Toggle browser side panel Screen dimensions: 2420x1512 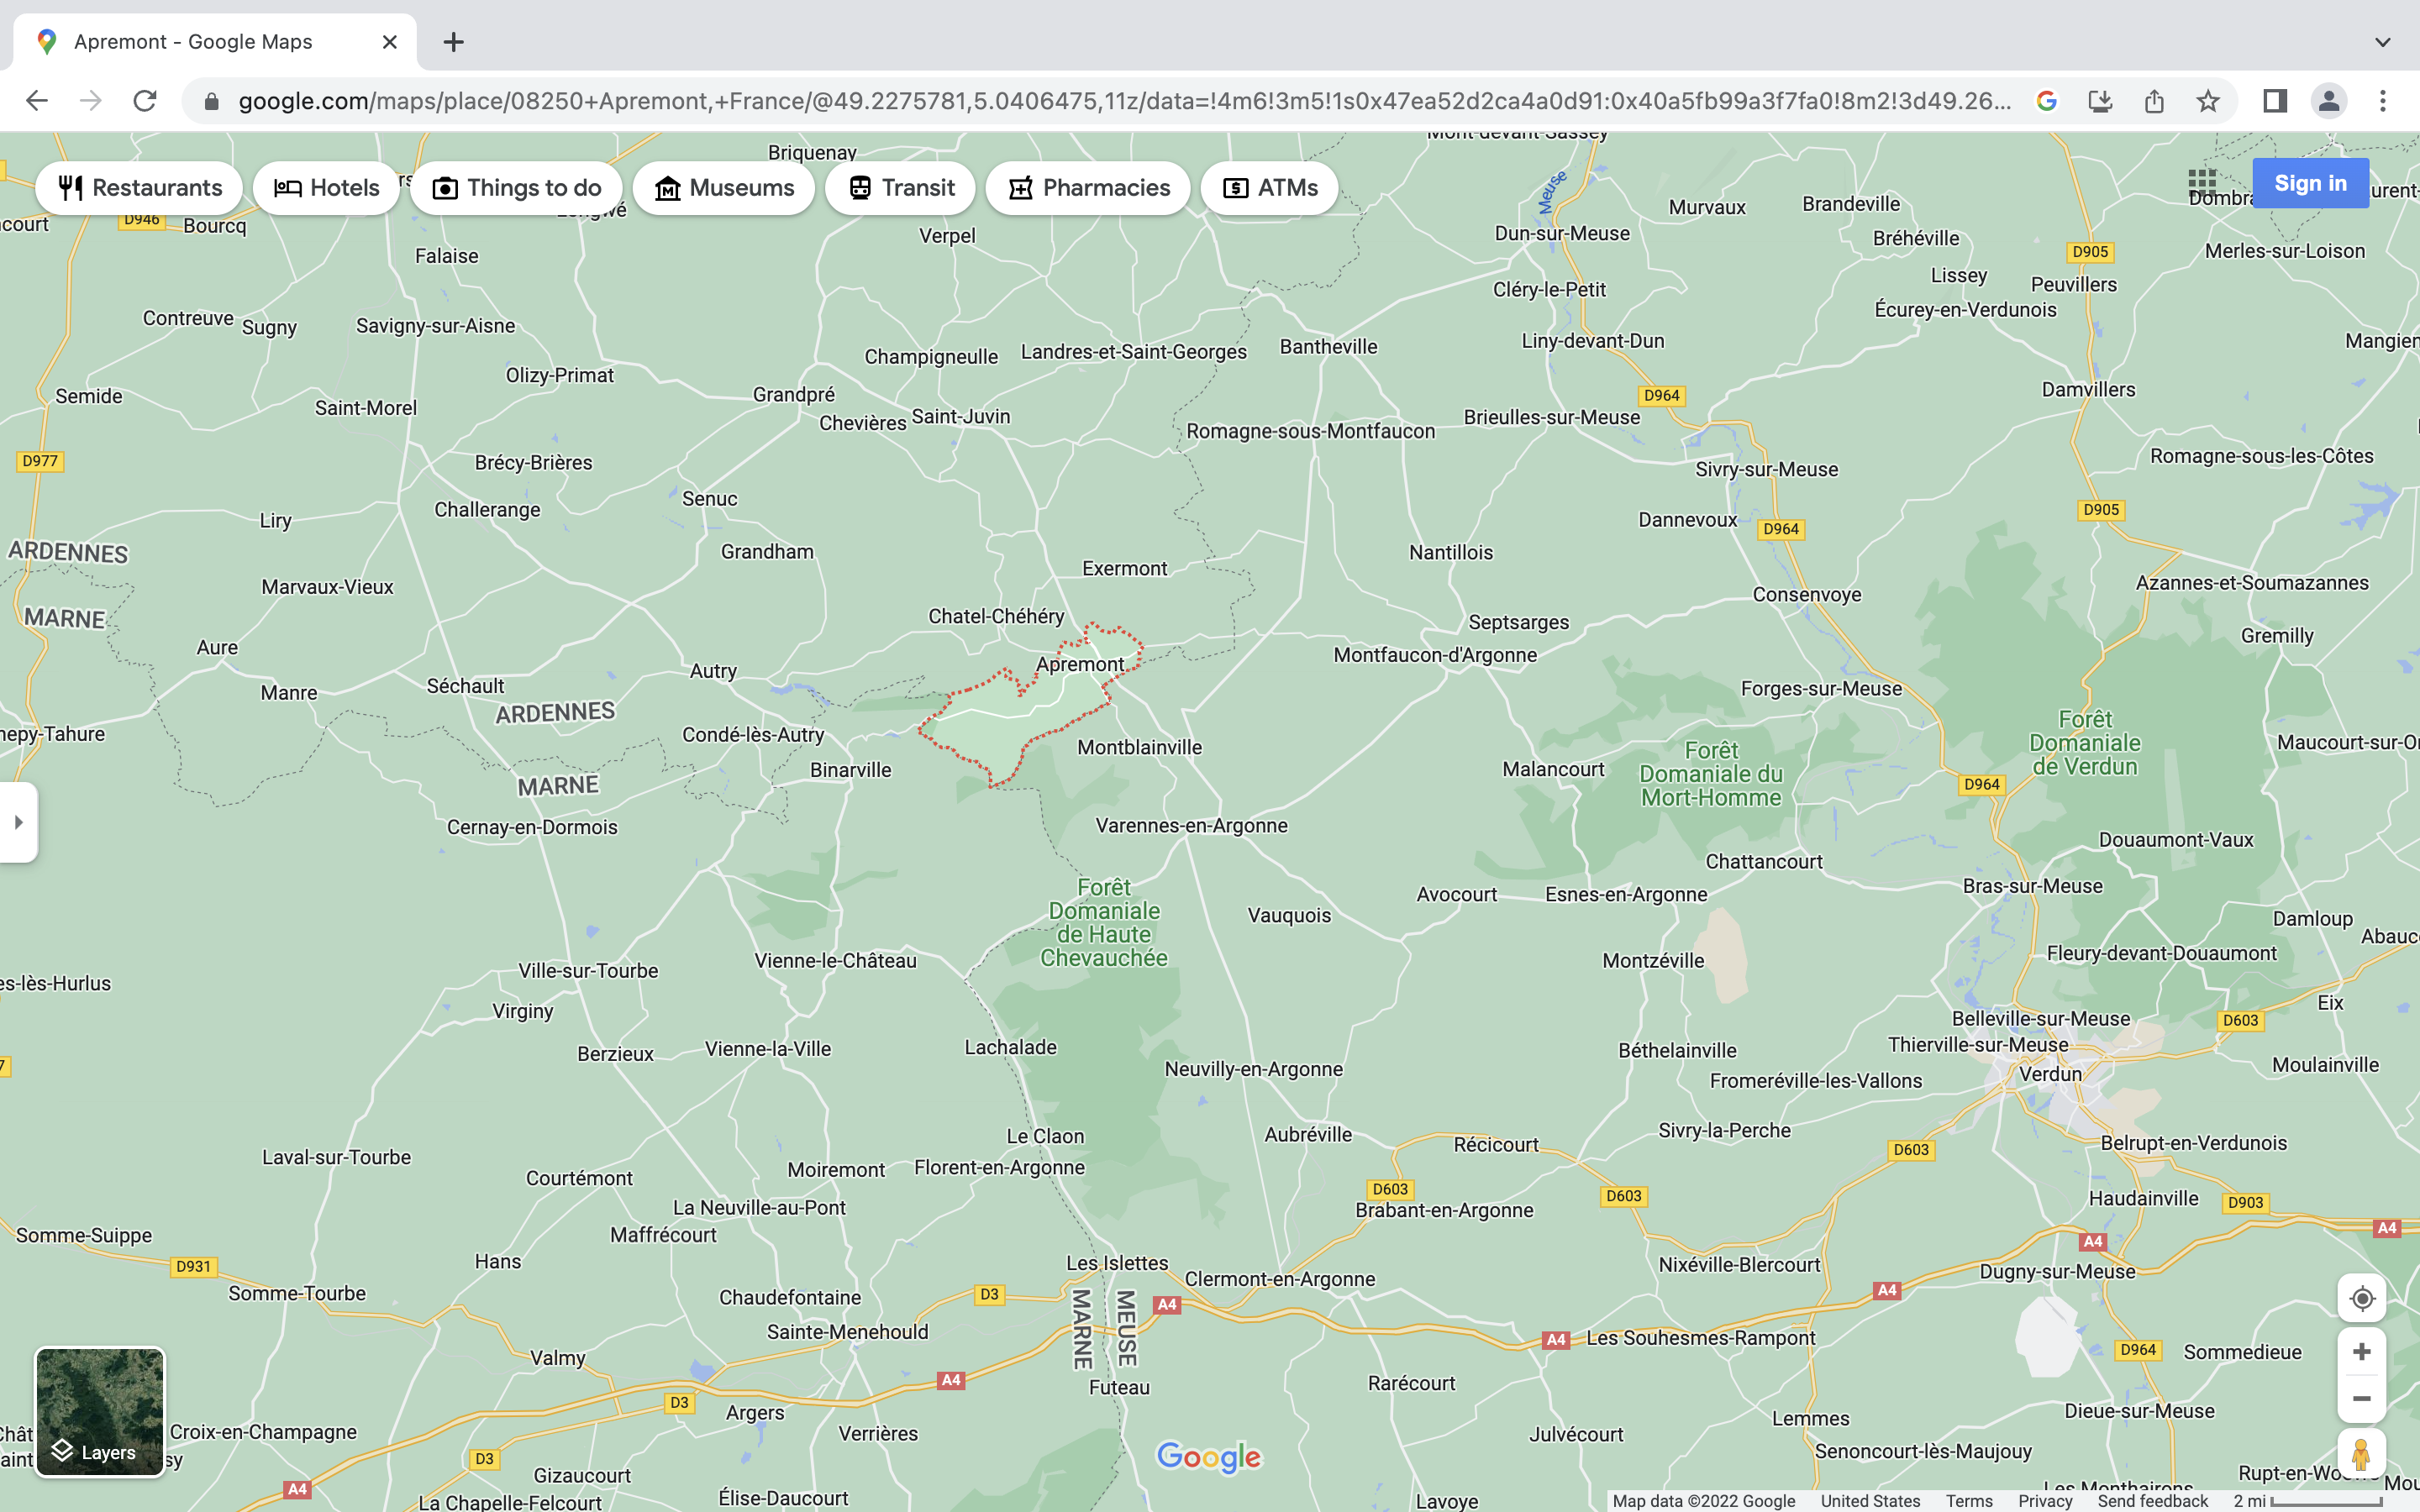point(2275,101)
